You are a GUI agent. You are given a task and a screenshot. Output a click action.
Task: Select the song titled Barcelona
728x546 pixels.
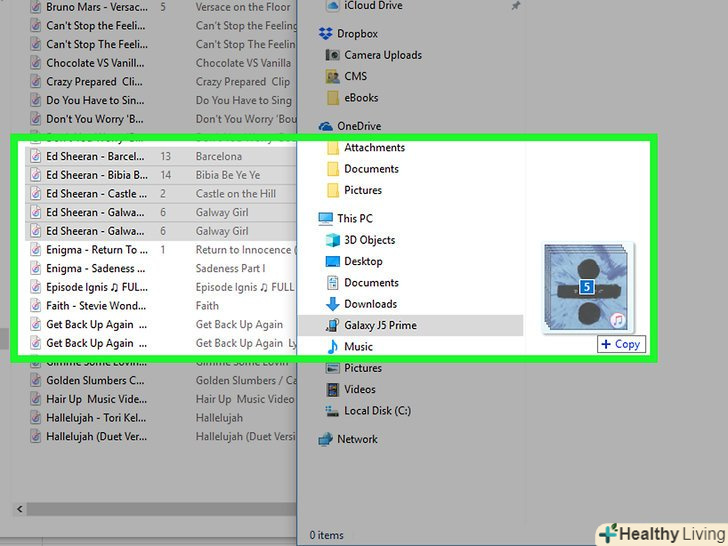[x=219, y=156]
